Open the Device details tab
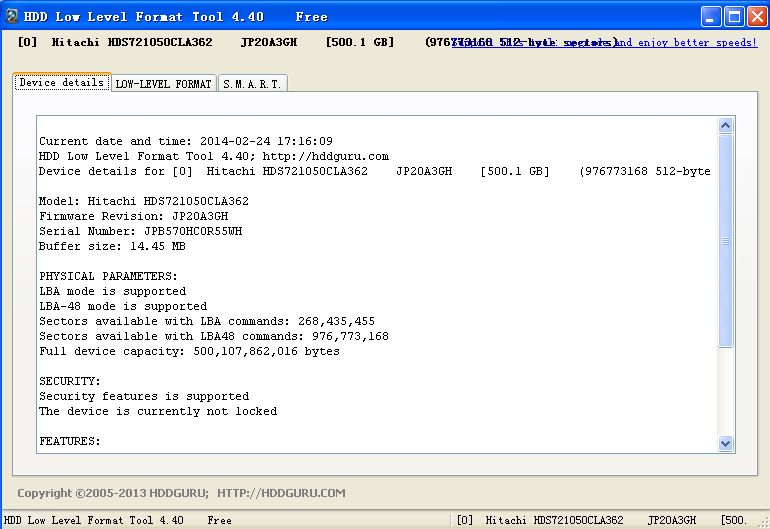 point(62,83)
